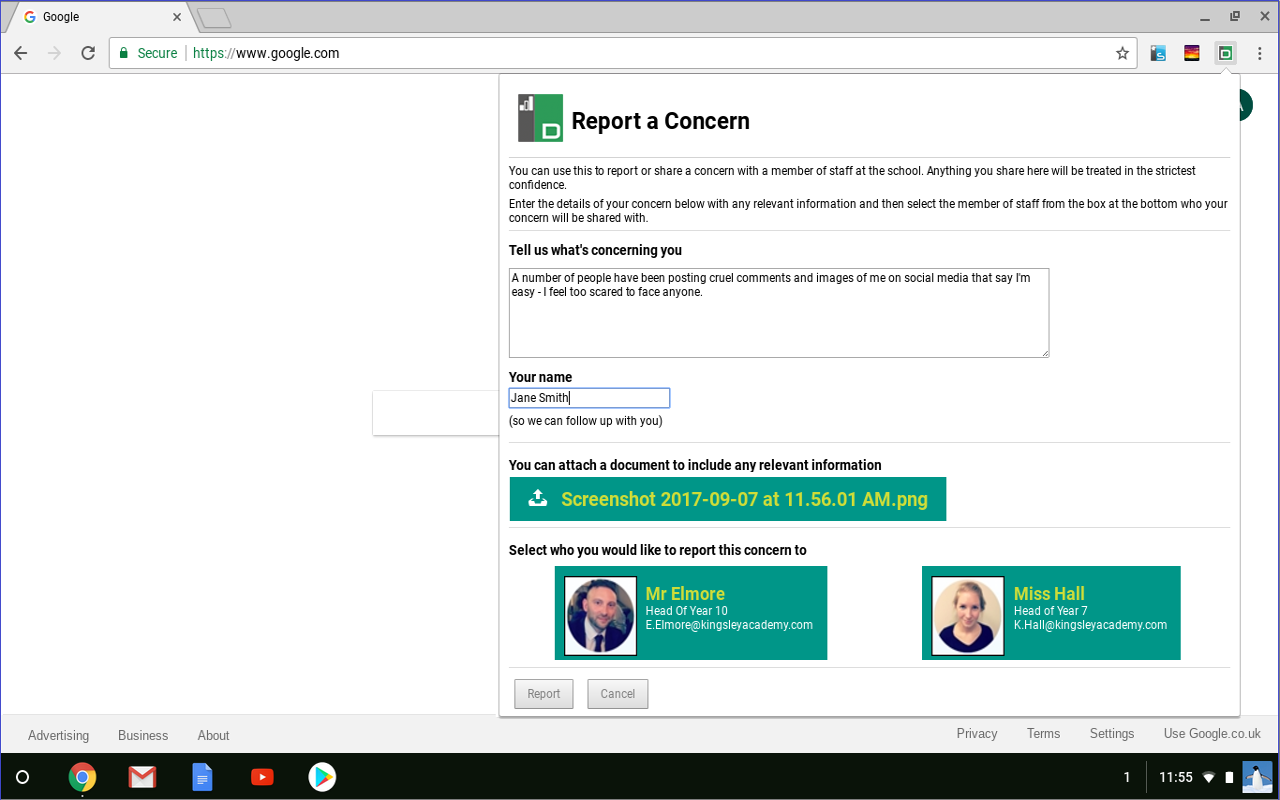The image size is (1280, 800).
Task: Select the Google browser tab
Action: point(100,17)
